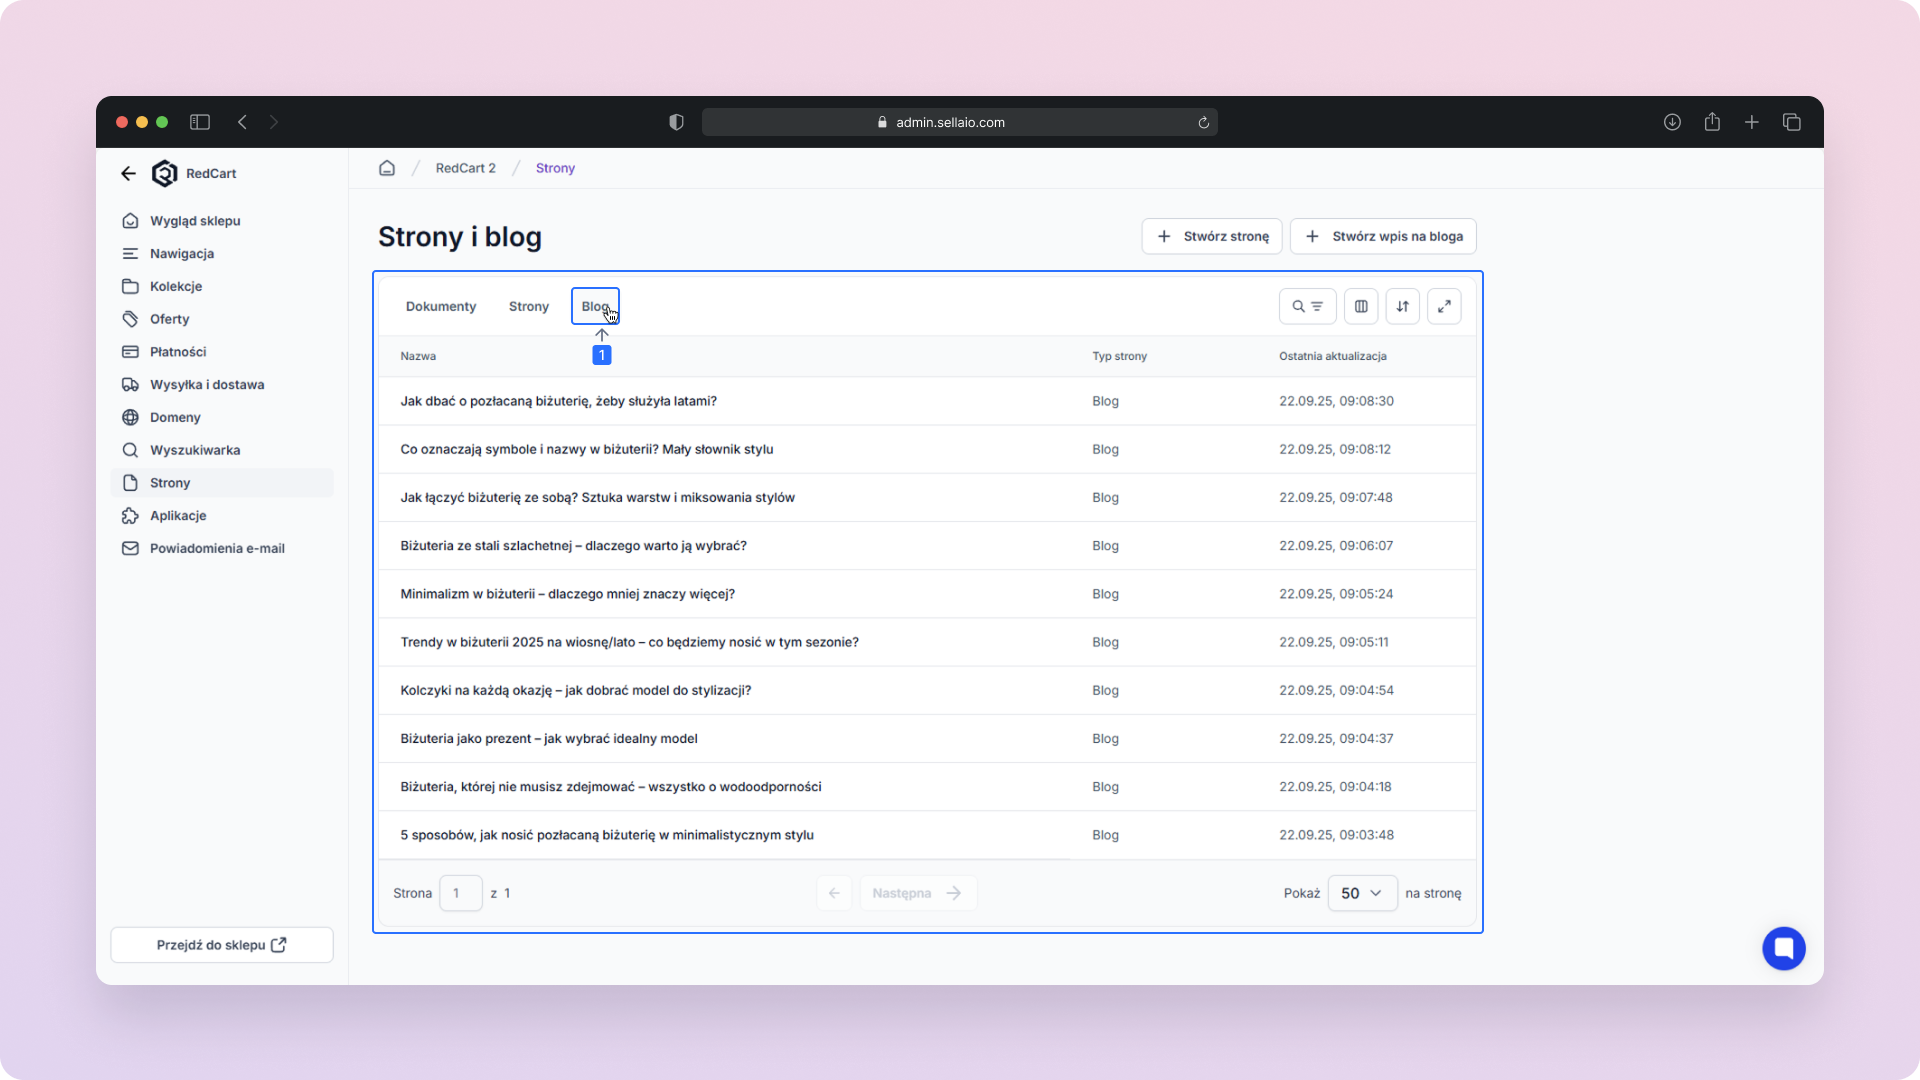
Task: Open Wysyłka i dostawa menu item
Action: 207,385
